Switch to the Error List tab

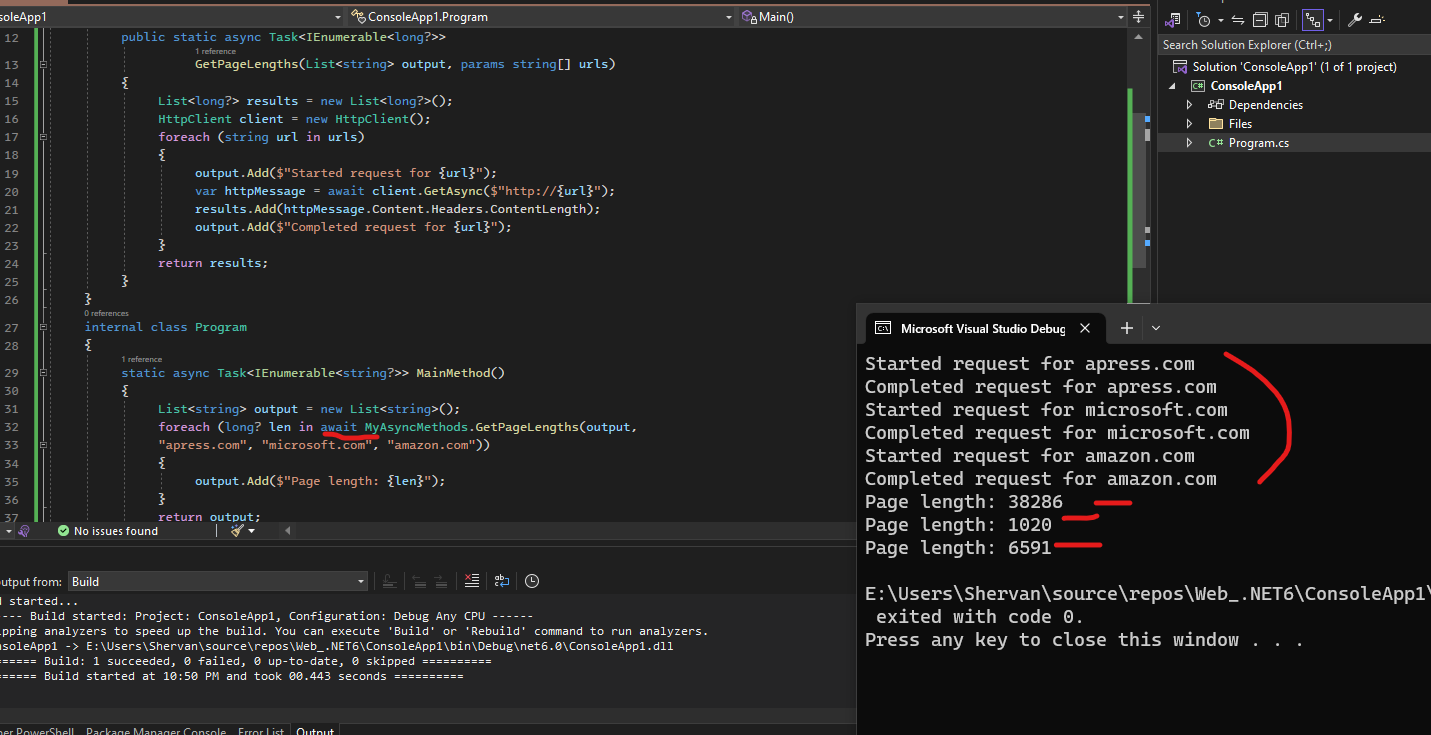(x=261, y=730)
